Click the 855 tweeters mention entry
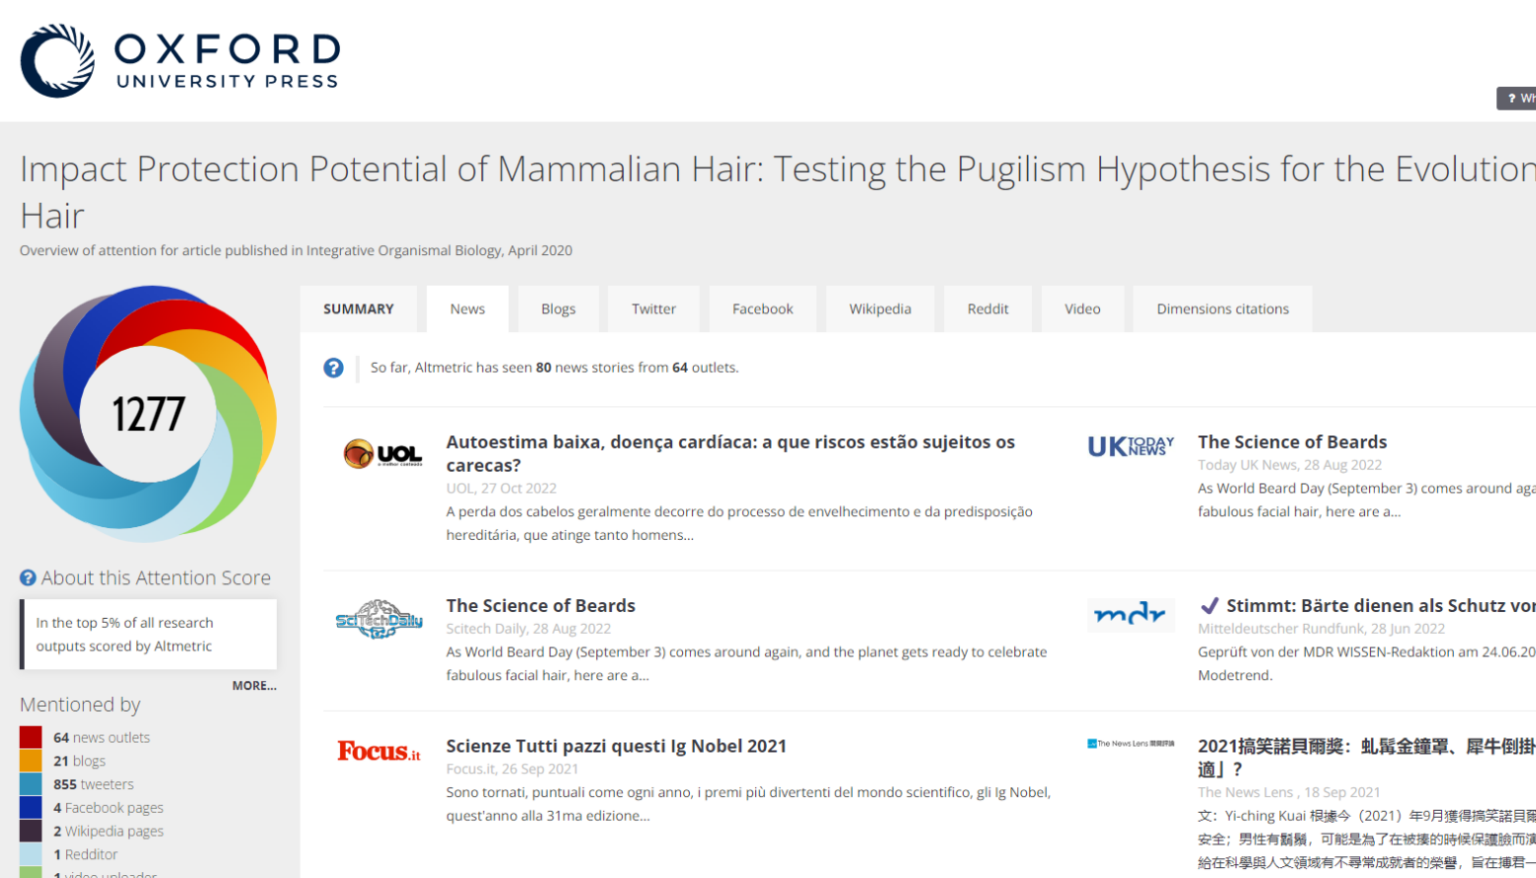This screenshot has height=878, width=1536. click(93, 785)
